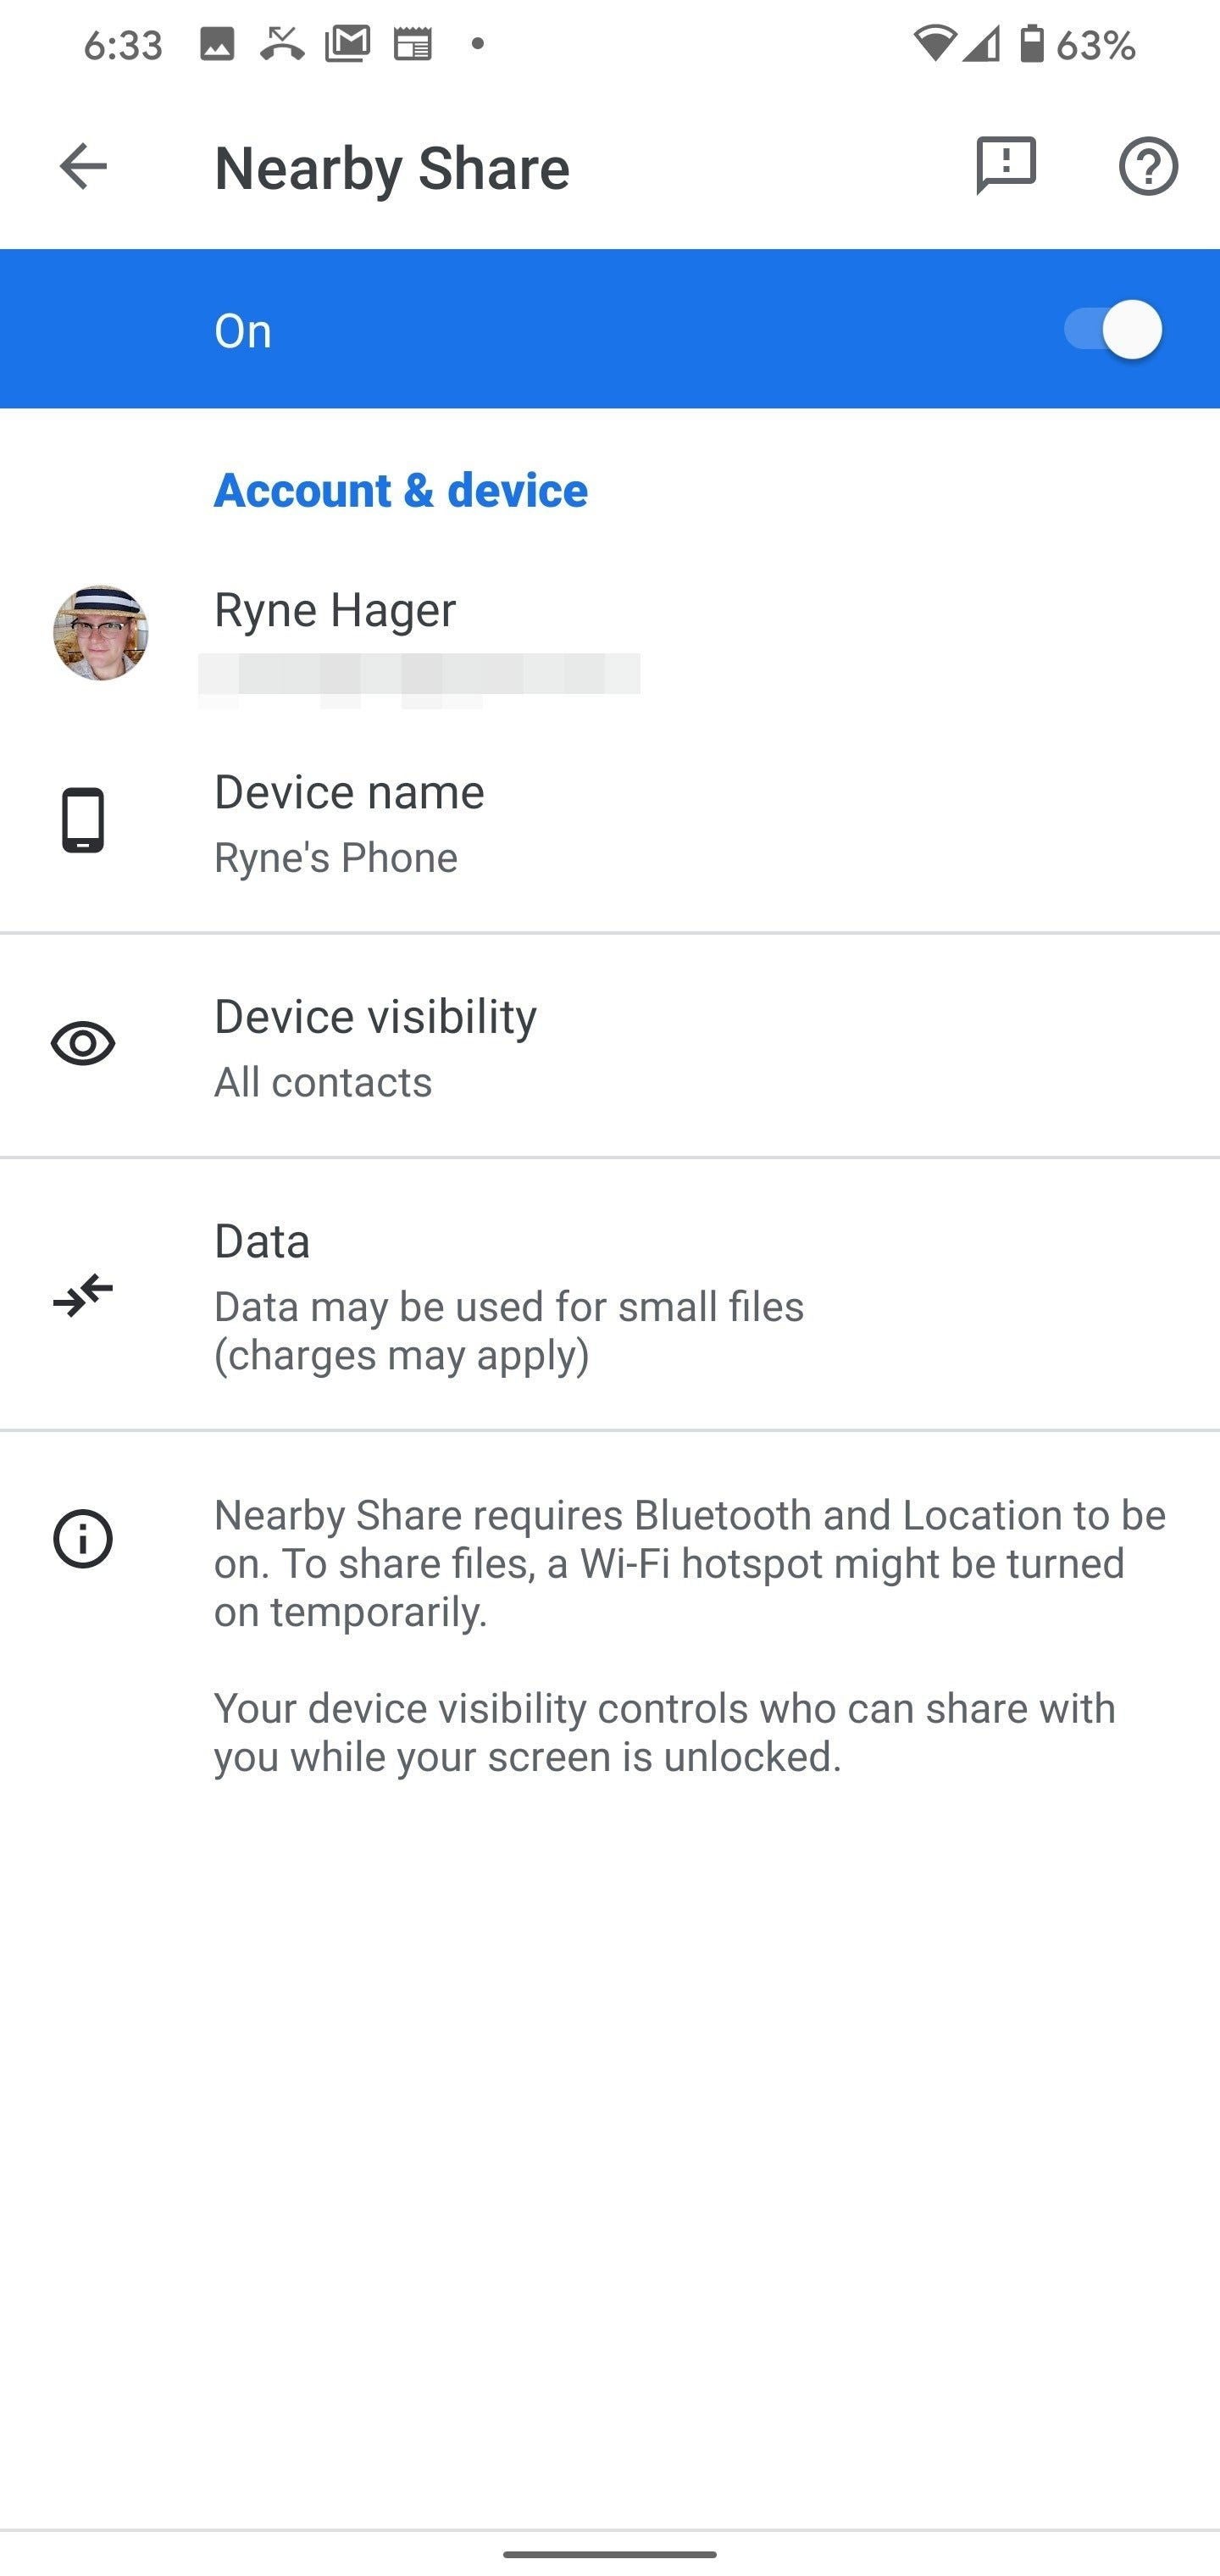
Task: Tap the All contacts visibility value
Action: [x=323, y=1082]
